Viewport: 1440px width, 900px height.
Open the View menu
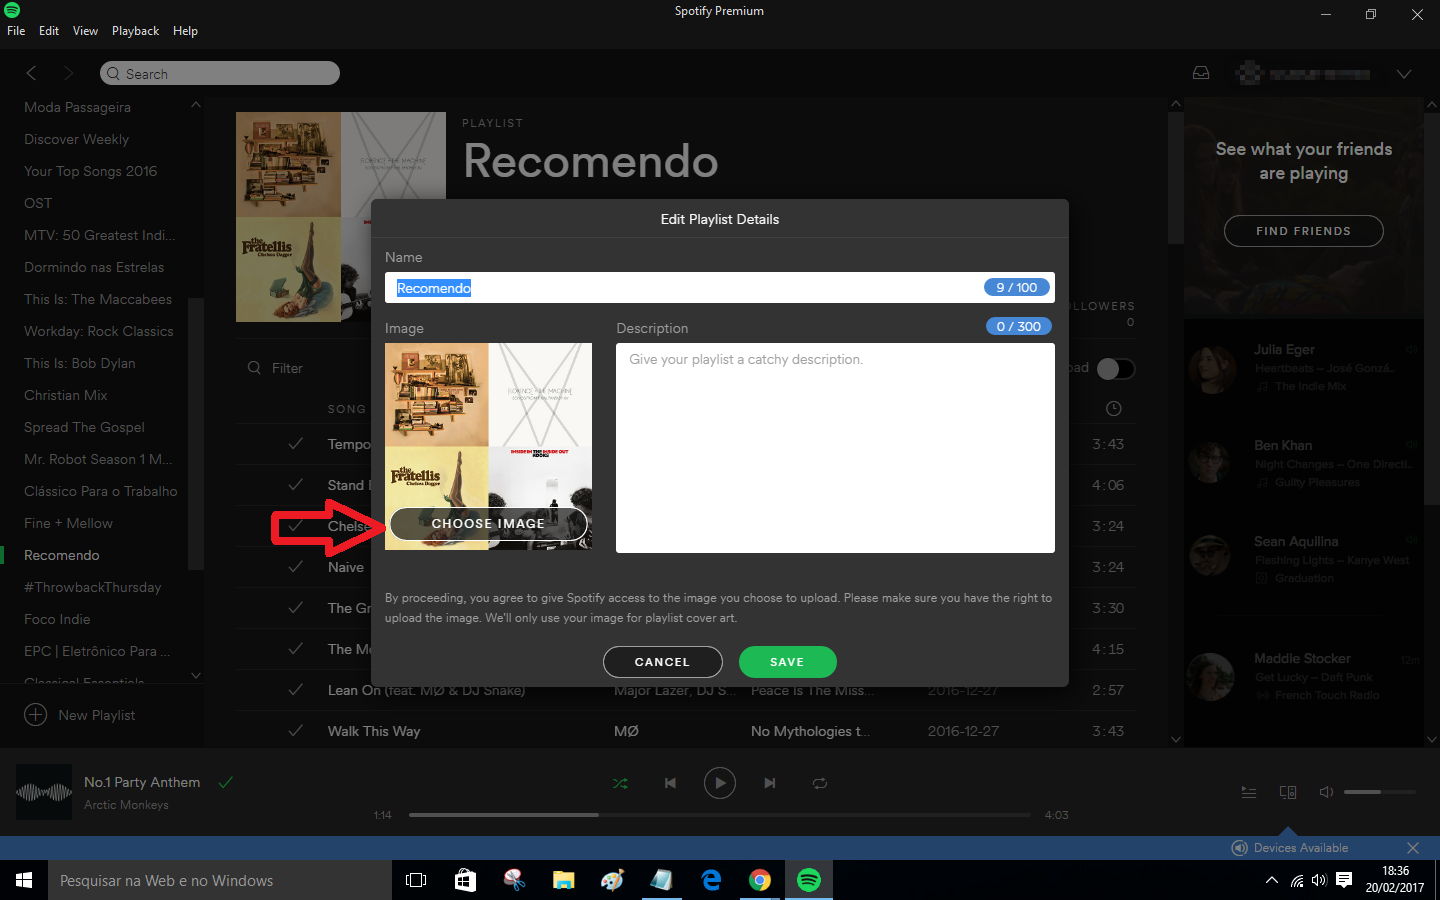[x=85, y=31]
